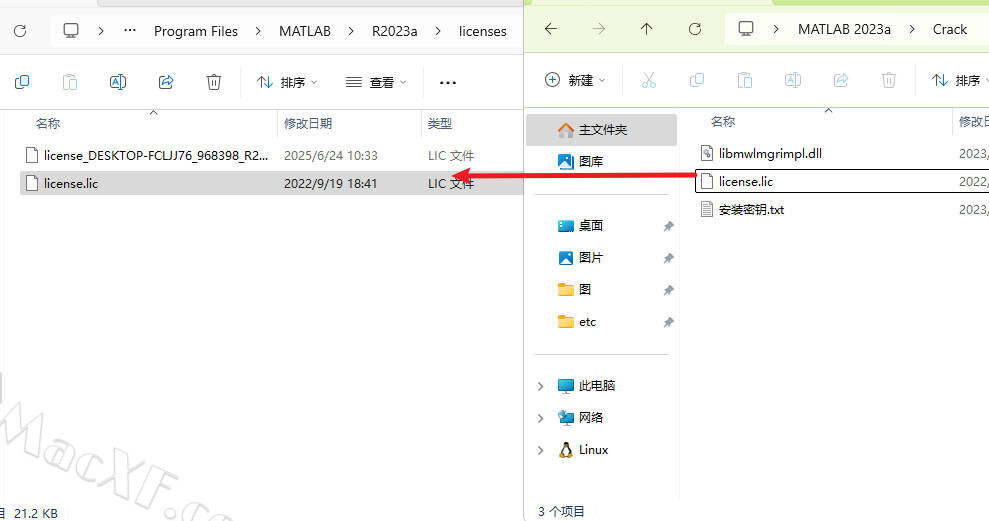Click the 2025/6/24 10:33 date cell
Viewport: 989px width, 521px height.
click(331, 155)
